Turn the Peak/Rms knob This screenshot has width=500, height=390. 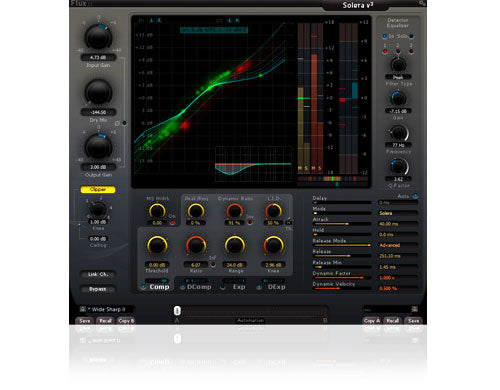click(x=196, y=211)
